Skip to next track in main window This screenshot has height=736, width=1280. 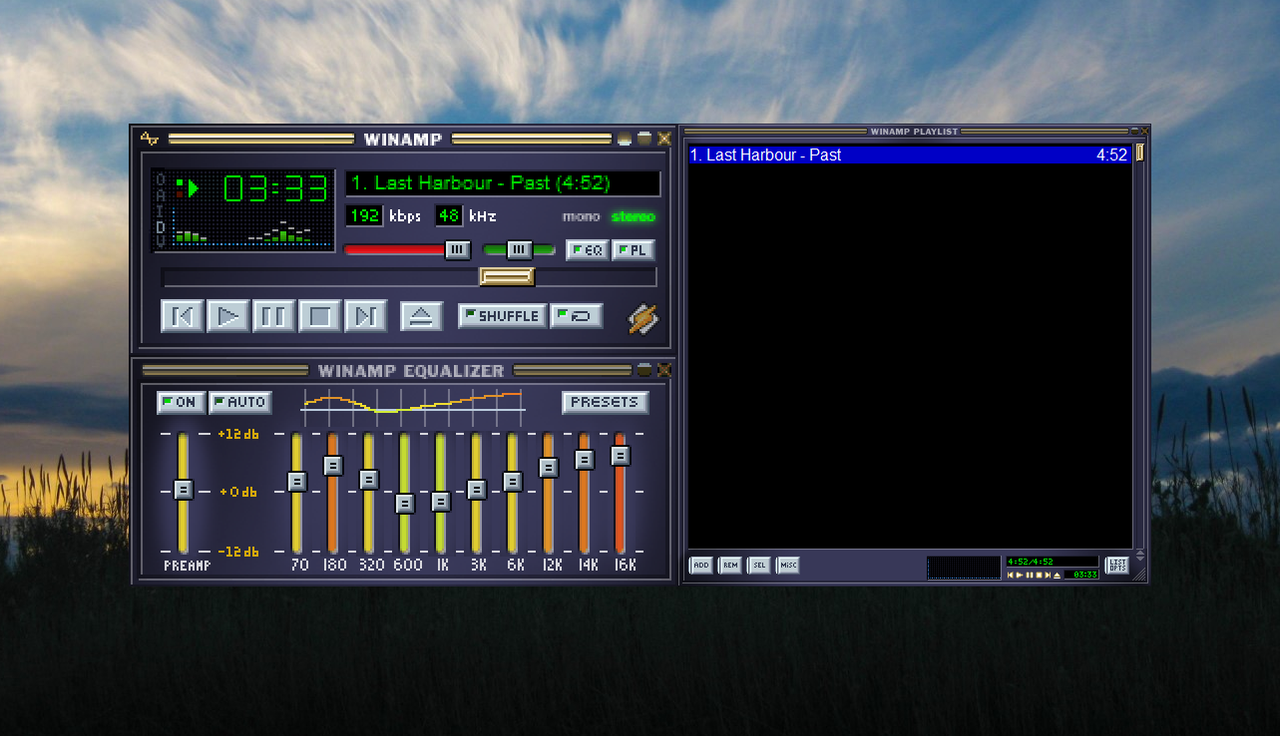point(366,316)
